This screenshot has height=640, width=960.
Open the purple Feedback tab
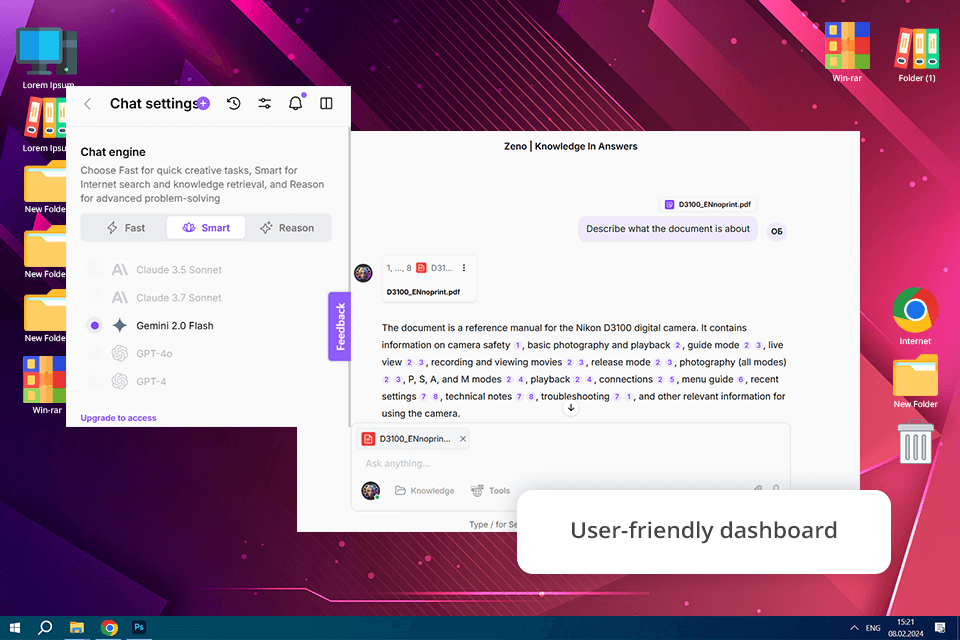(x=340, y=326)
